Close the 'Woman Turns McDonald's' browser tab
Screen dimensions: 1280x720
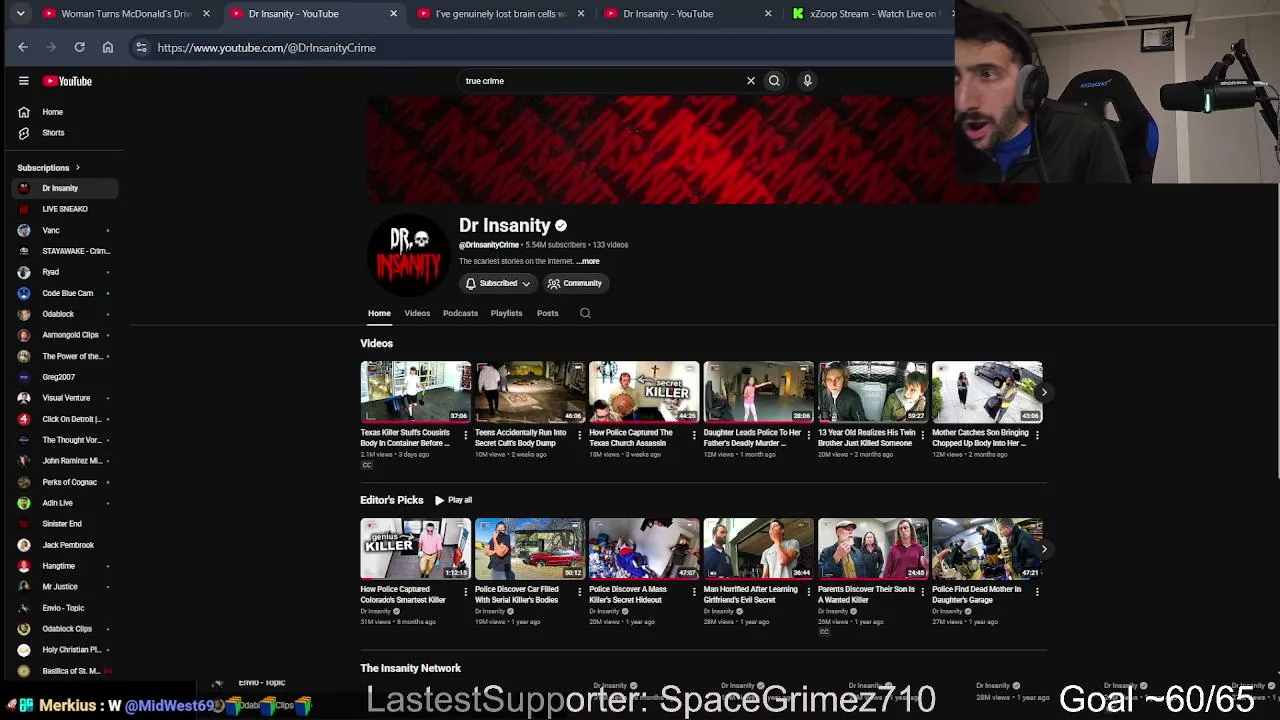click(x=206, y=14)
